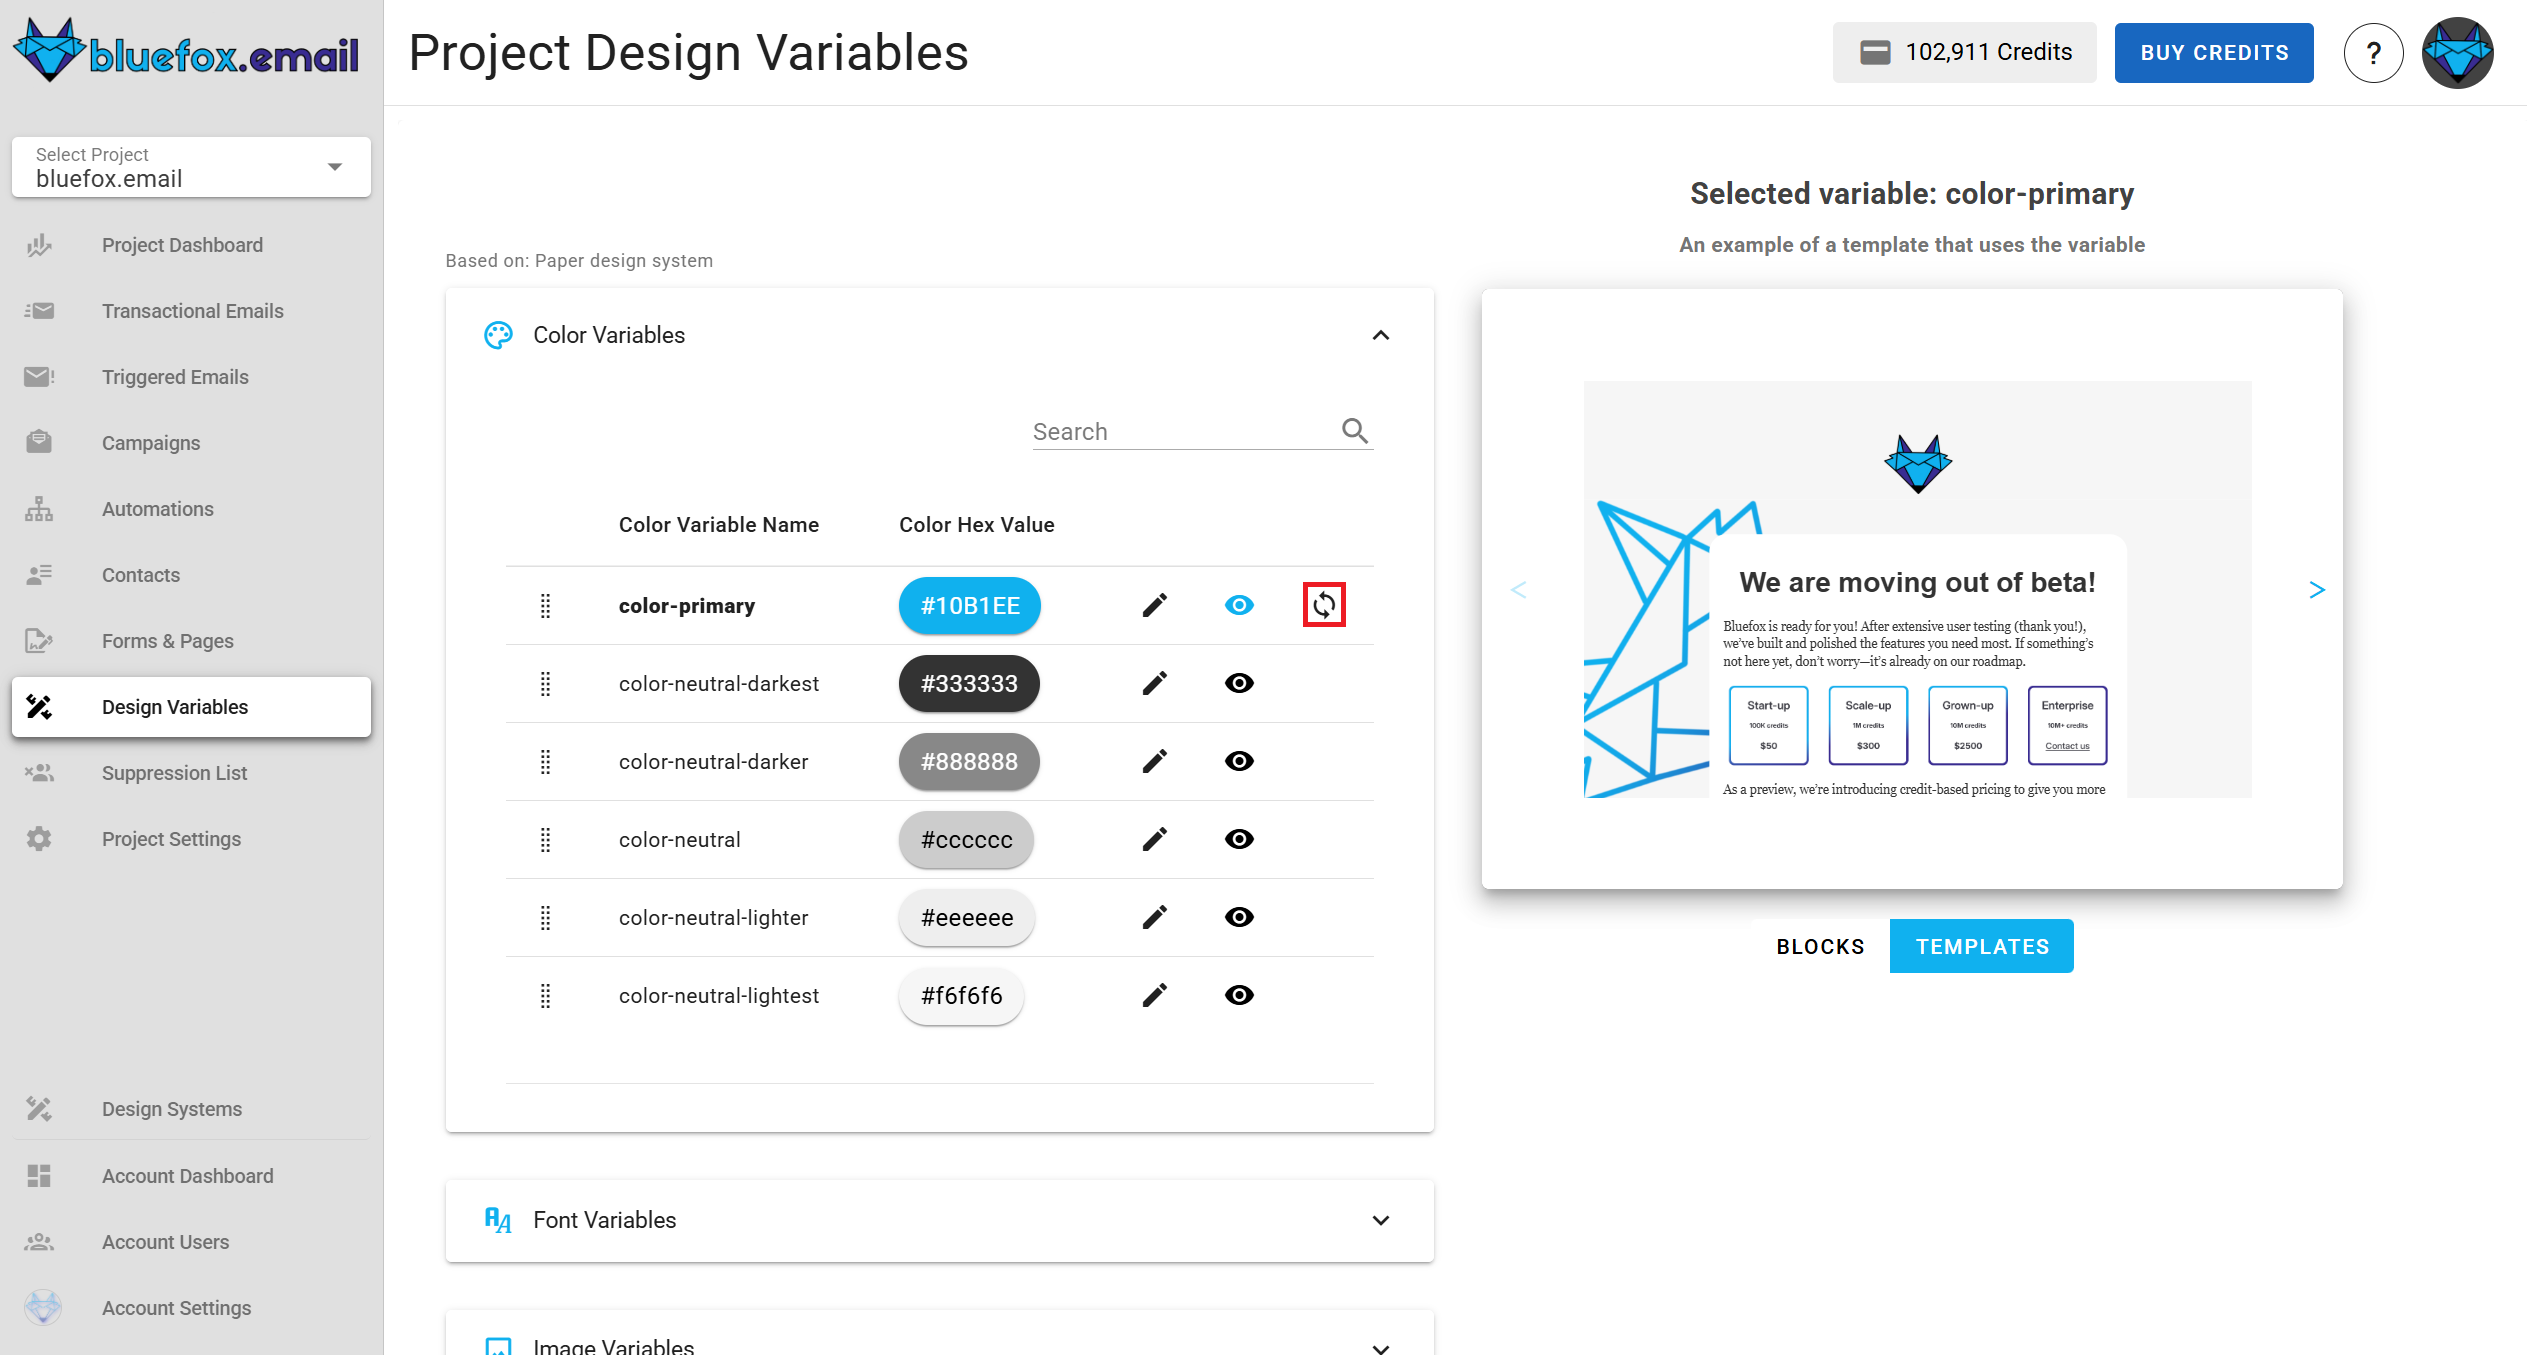
Task: Click the drag handle of color-neutral-darker row
Action: pyautogui.click(x=545, y=761)
